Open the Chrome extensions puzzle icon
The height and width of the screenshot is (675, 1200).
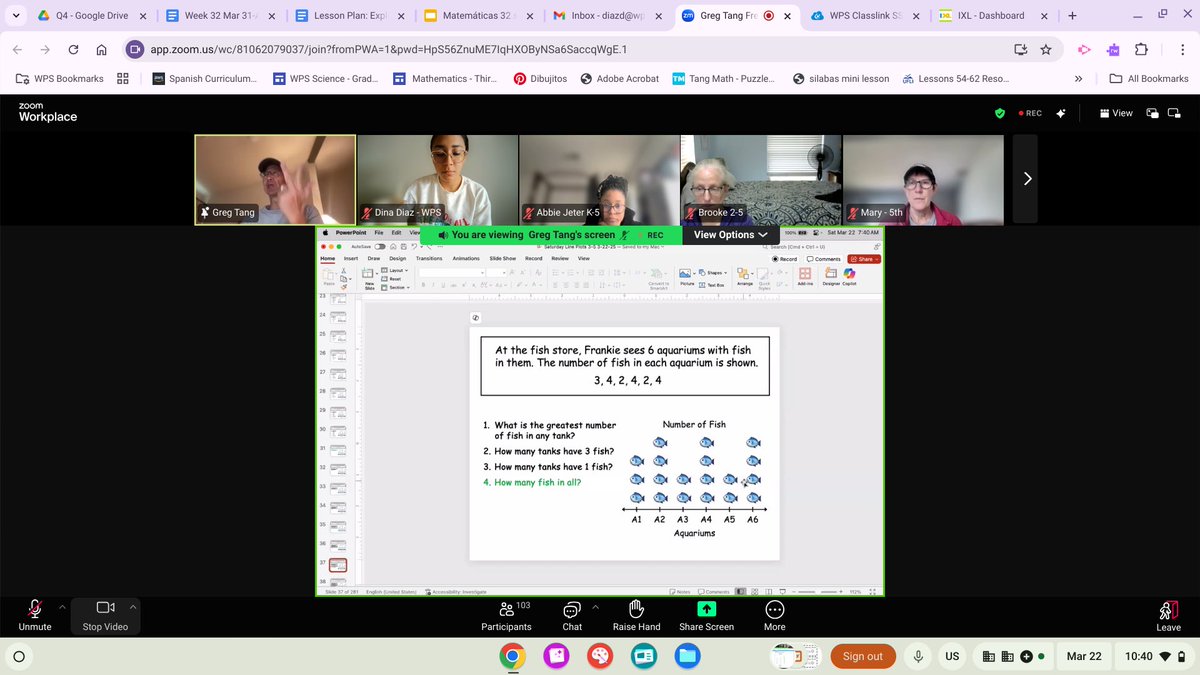click(1141, 49)
